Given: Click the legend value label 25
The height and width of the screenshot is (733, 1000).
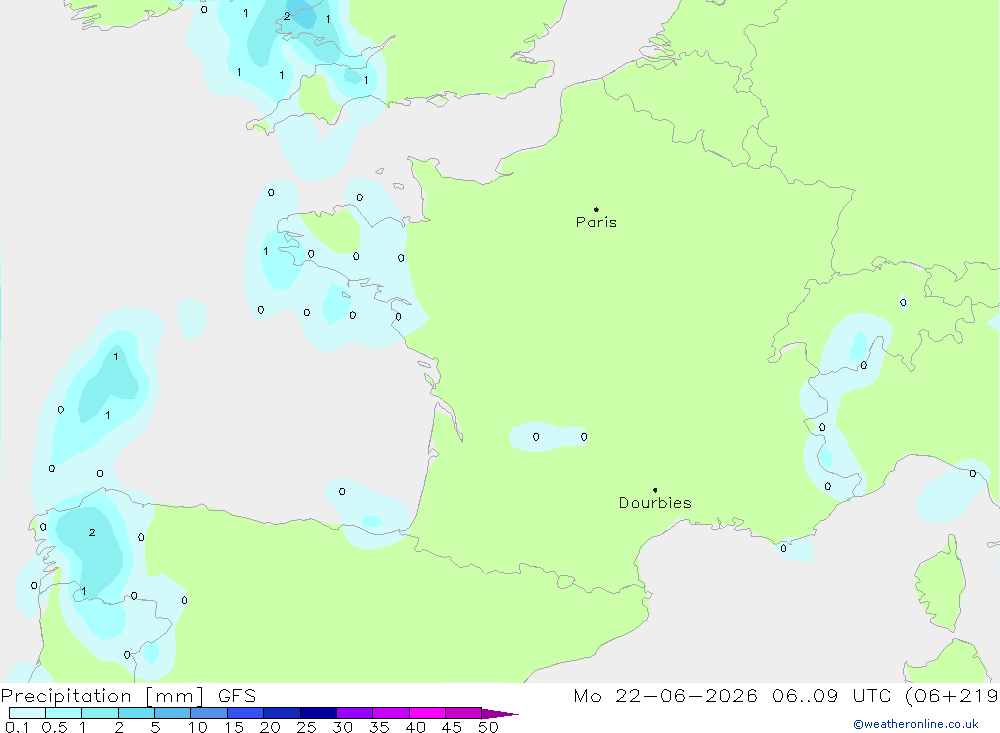Looking at the screenshot, I should [x=306, y=727].
